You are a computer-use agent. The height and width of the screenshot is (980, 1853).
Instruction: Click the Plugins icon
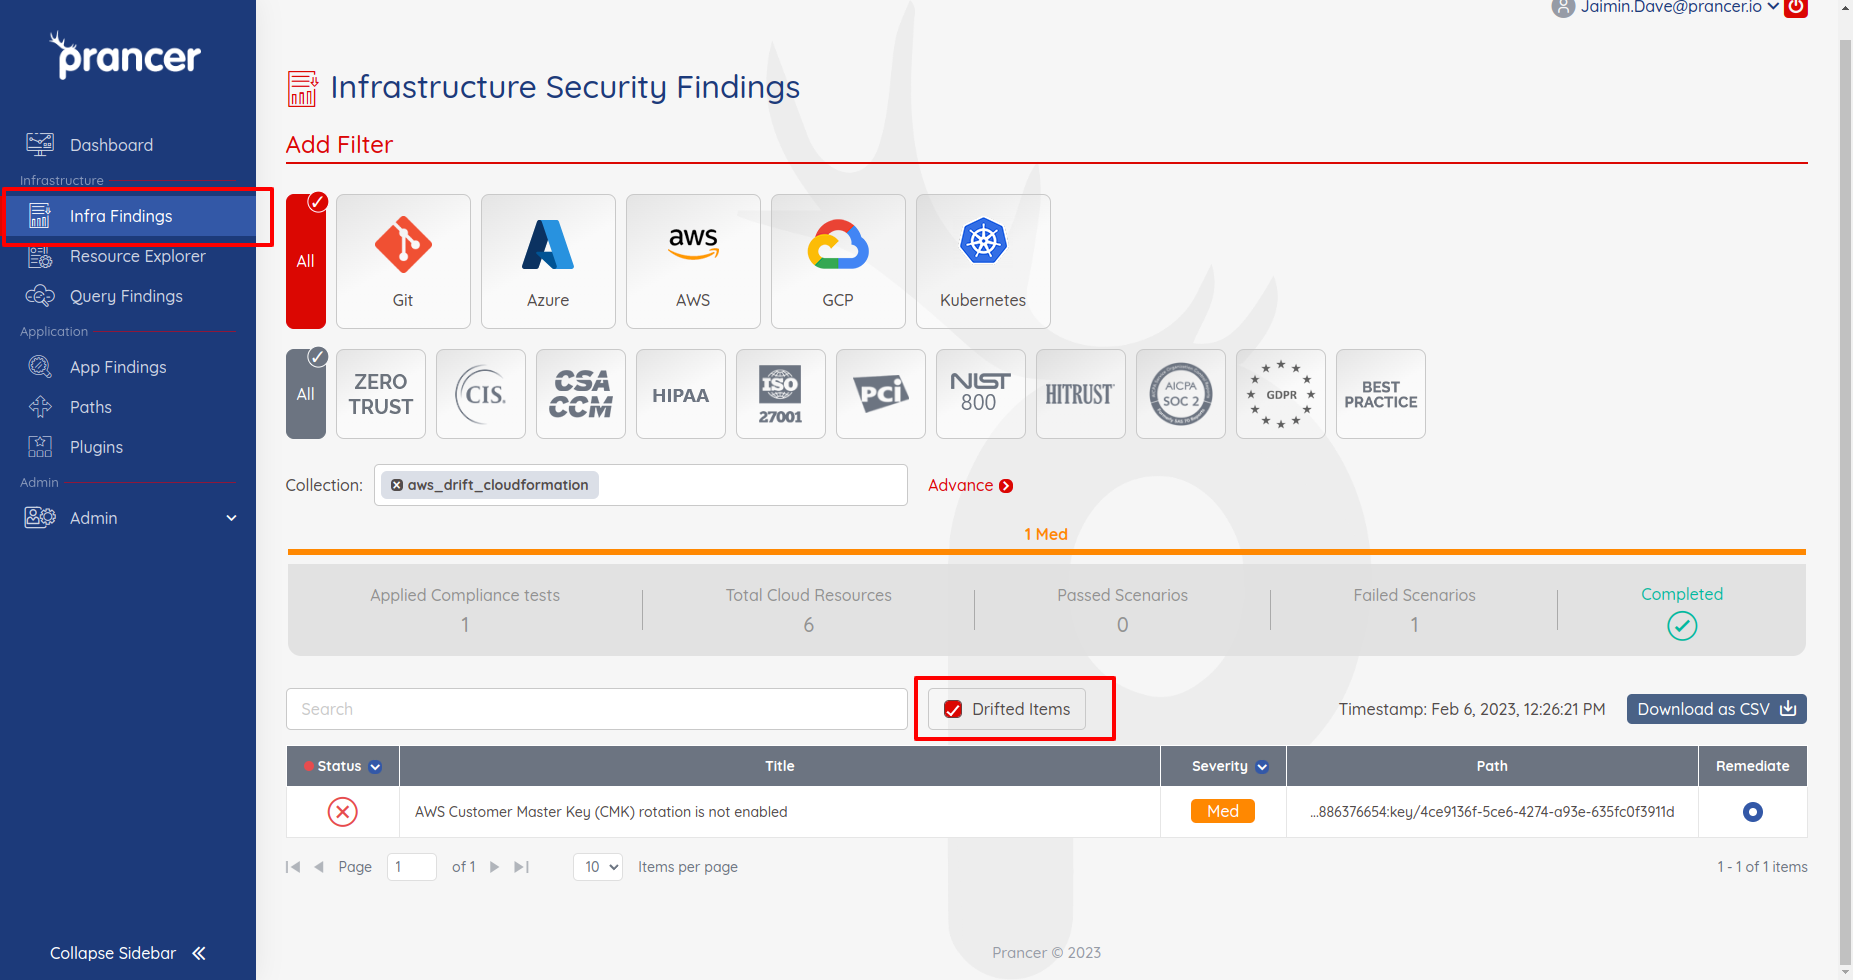[x=40, y=447]
